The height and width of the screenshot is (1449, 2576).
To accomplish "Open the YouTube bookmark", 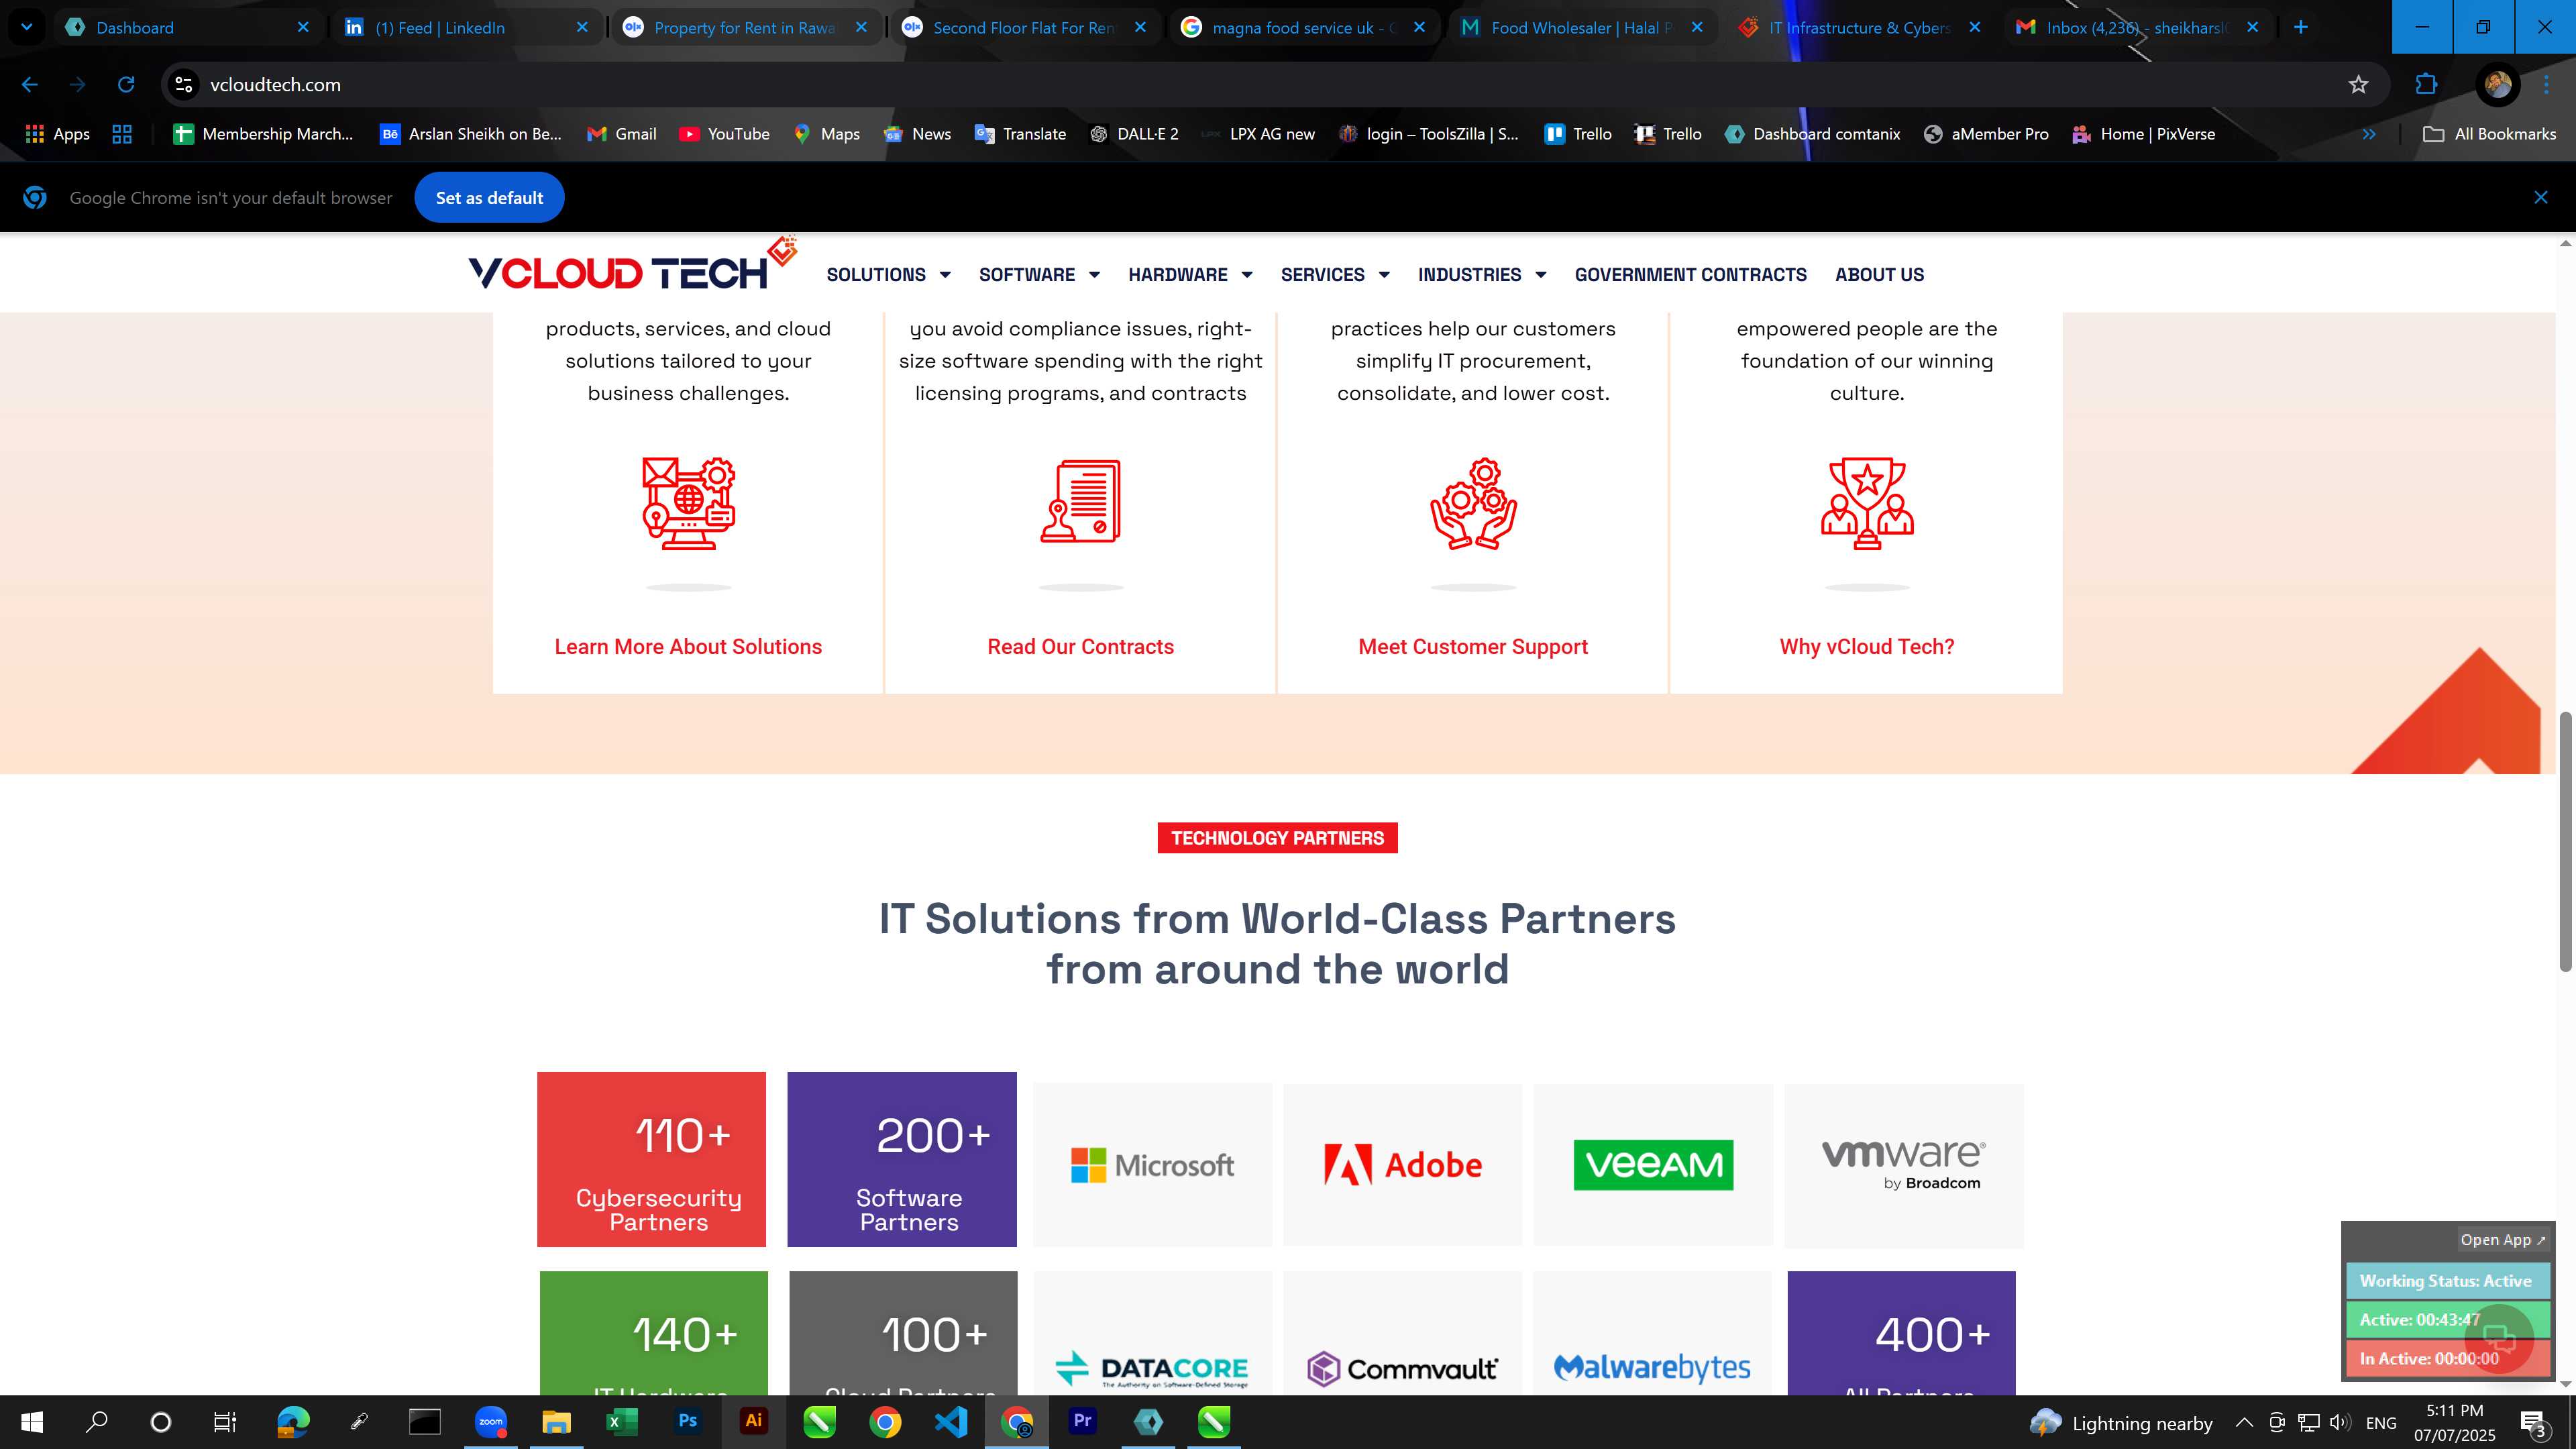I will (724, 134).
